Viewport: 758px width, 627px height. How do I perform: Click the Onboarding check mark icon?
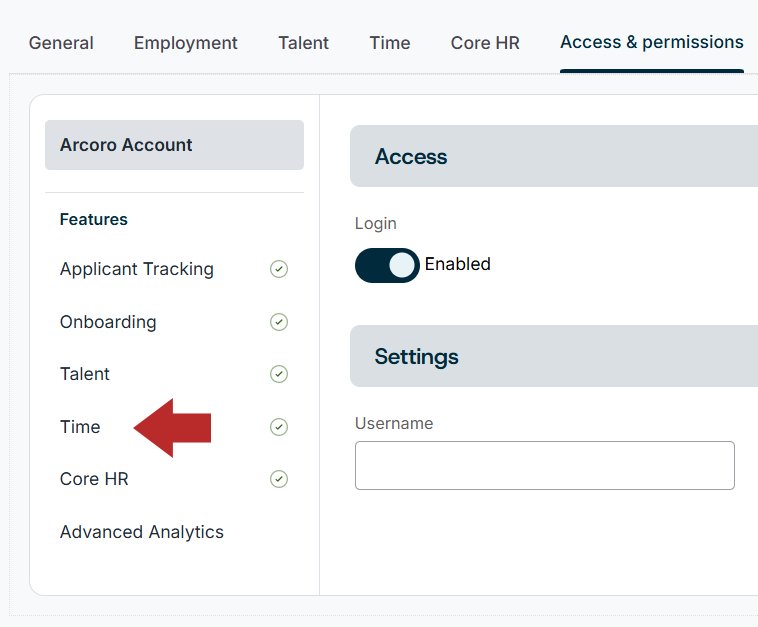pyautogui.click(x=279, y=322)
